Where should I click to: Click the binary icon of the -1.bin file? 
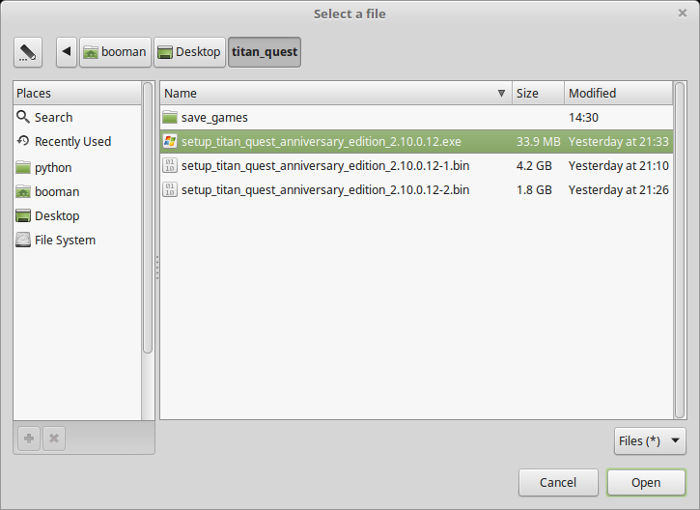(x=170, y=166)
